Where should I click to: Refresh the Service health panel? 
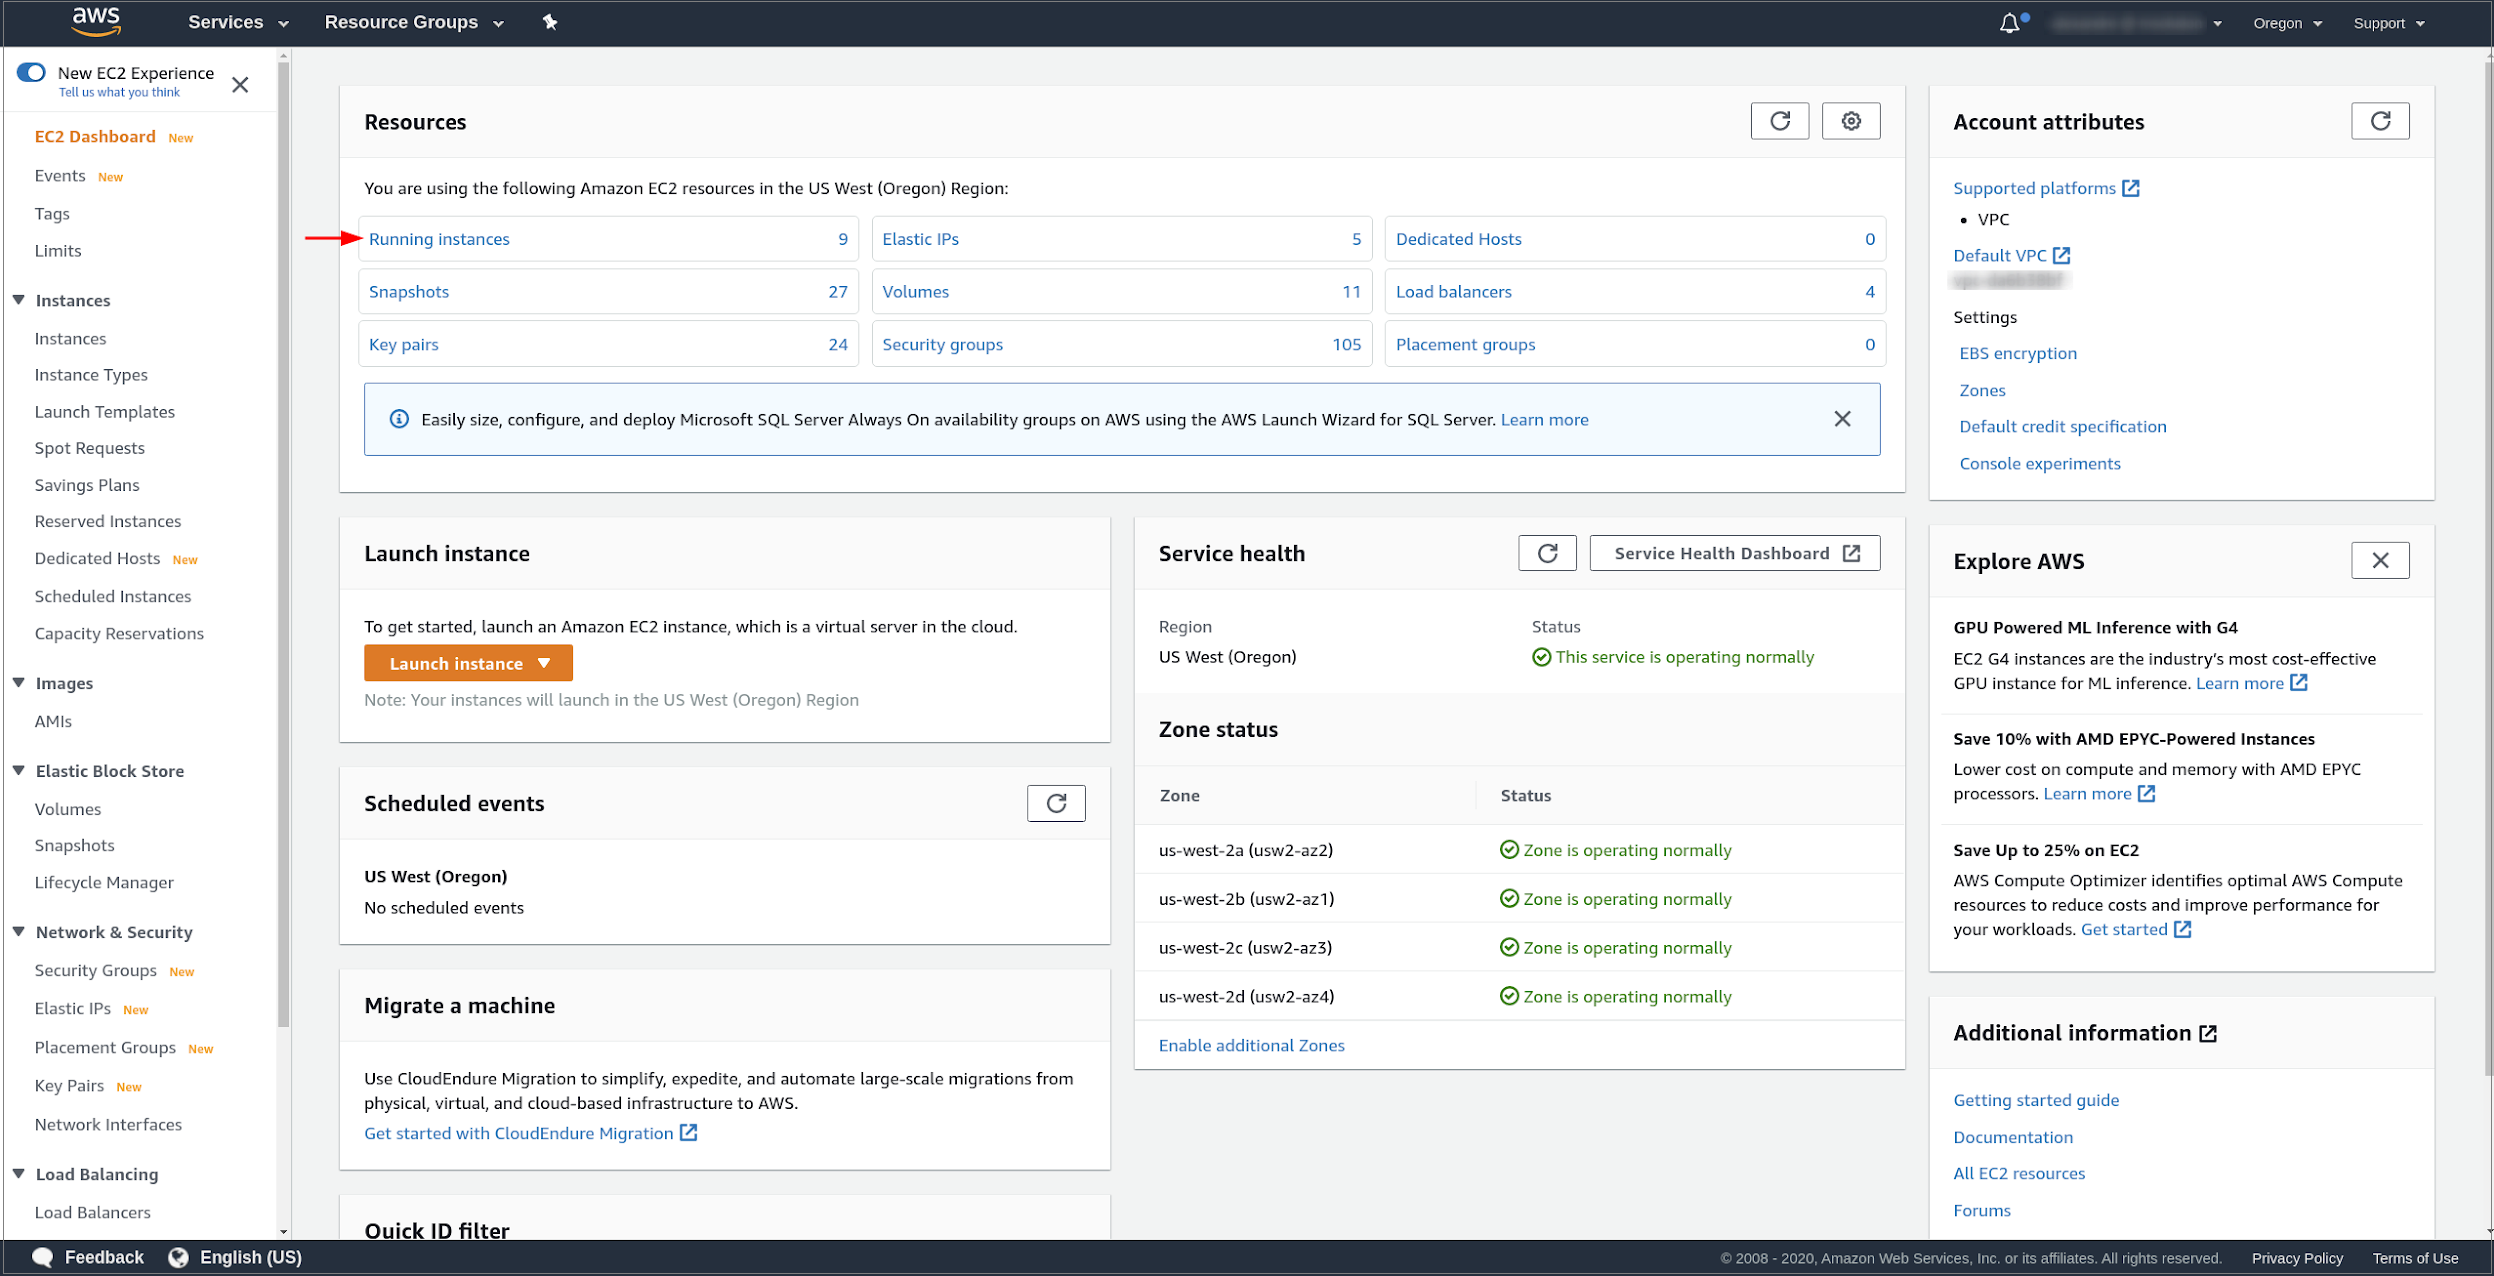pos(1546,553)
